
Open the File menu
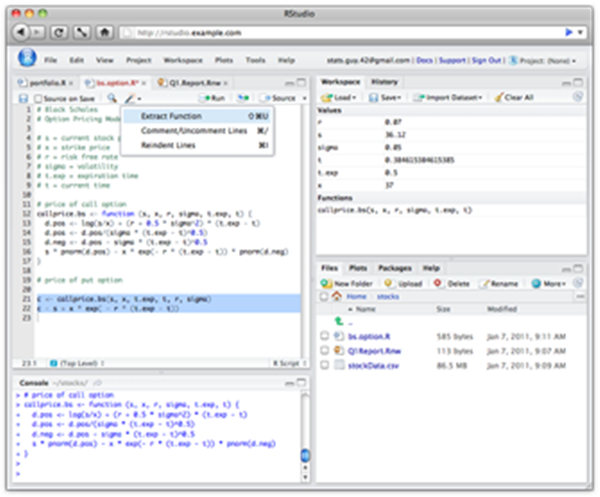point(50,60)
